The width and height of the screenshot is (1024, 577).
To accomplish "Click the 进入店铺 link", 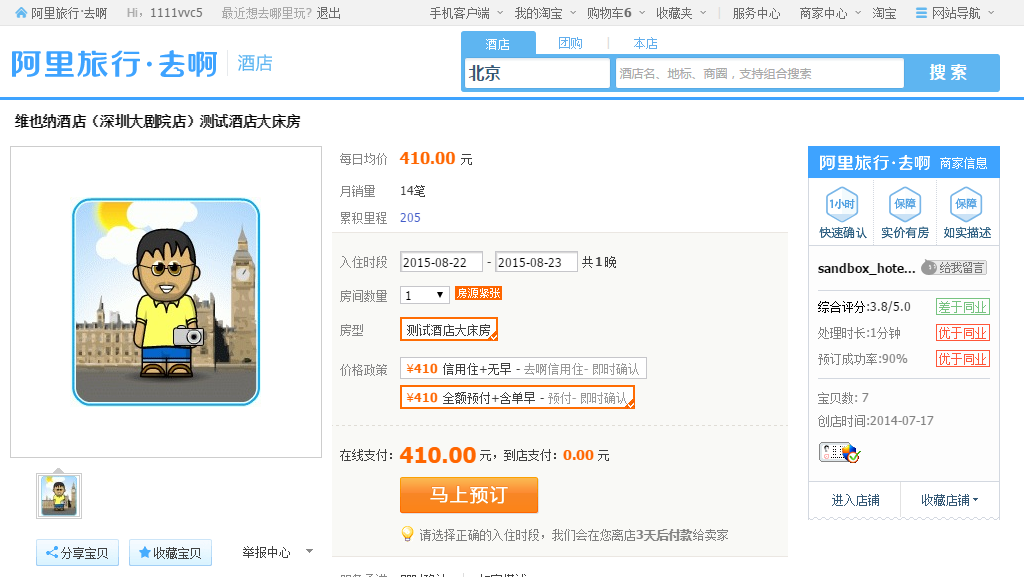I will (x=855, y=500).
